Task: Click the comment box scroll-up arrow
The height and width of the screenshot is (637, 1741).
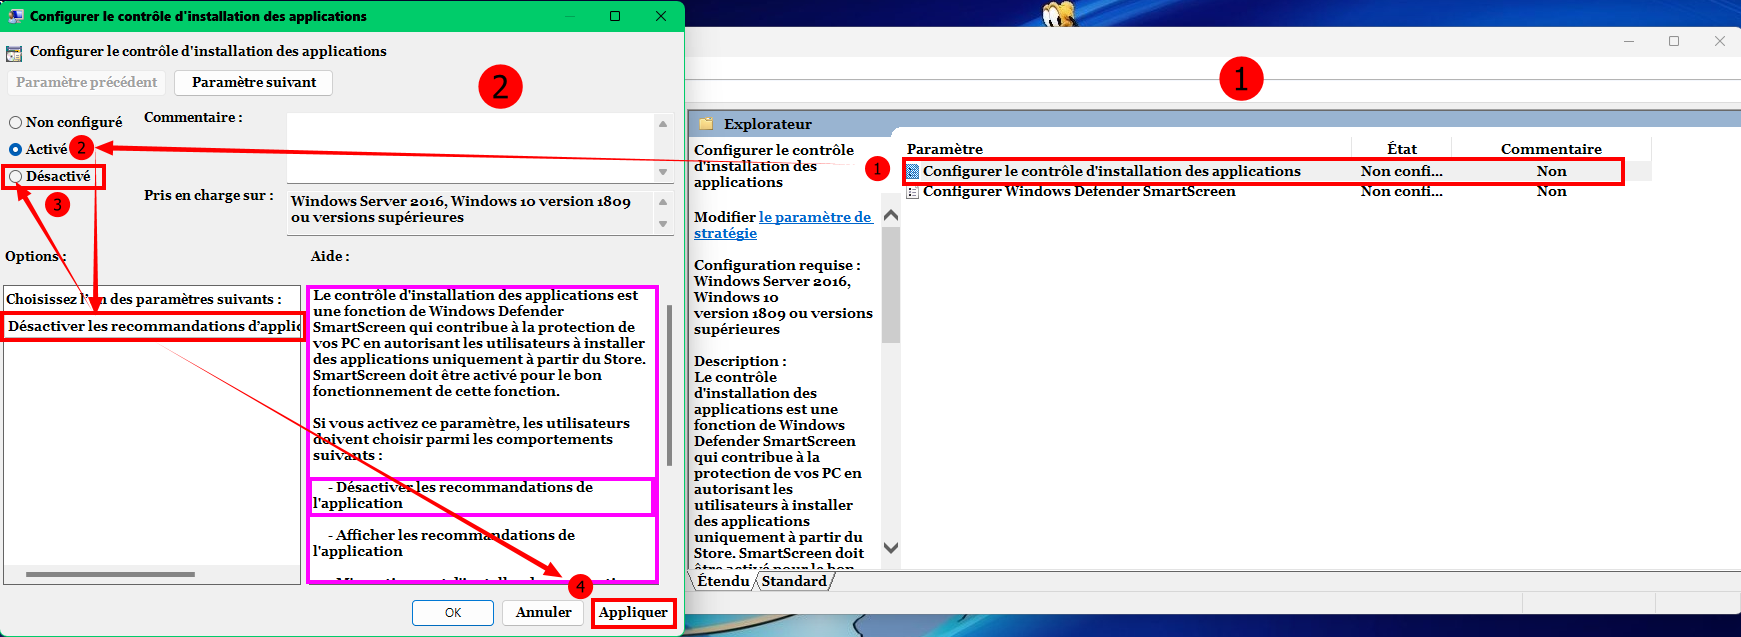Action: (663, 124)
